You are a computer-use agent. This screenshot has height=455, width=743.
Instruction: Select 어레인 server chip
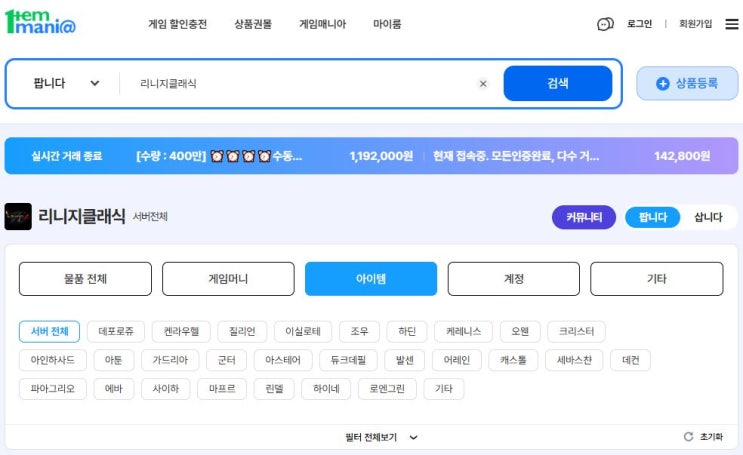click(x=457, y=360)
